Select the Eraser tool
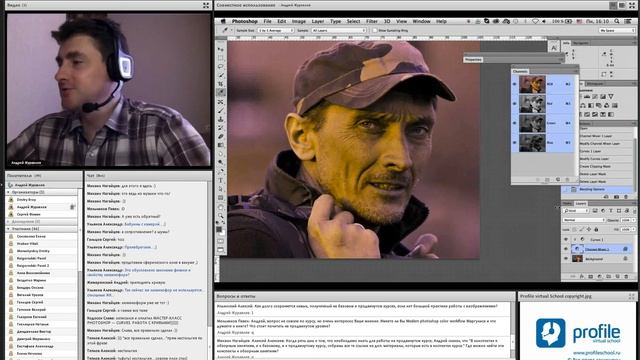640x360 pixels. [221, 136]
